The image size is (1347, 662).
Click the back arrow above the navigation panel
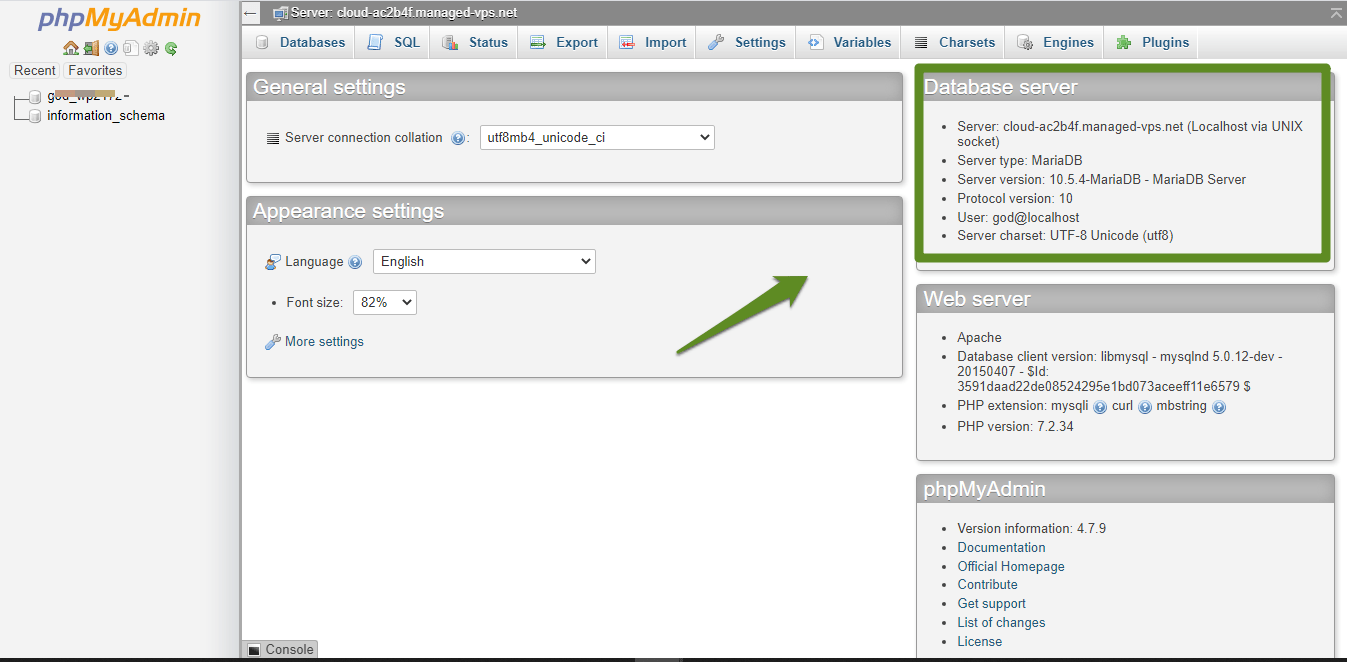click(x=250, y=13)
